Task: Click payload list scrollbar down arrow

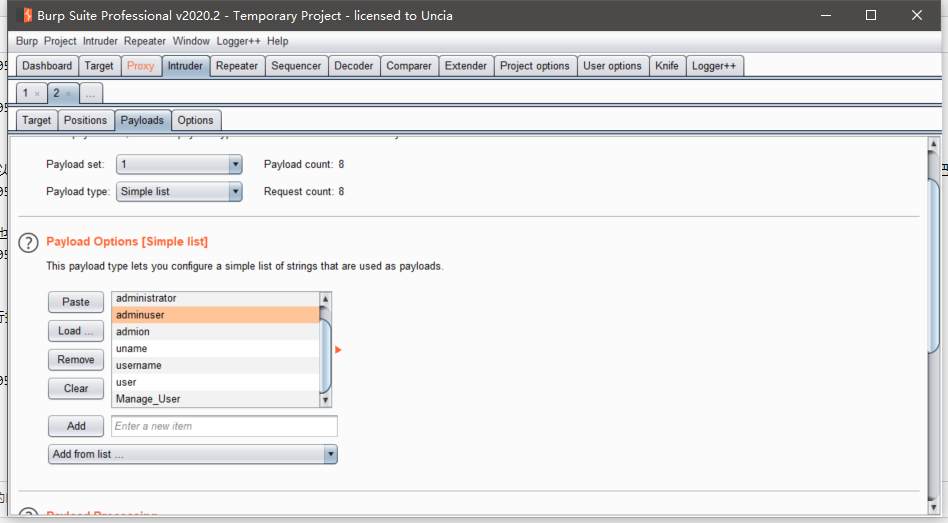Action: pyautogui.click(x=325, y=400)
